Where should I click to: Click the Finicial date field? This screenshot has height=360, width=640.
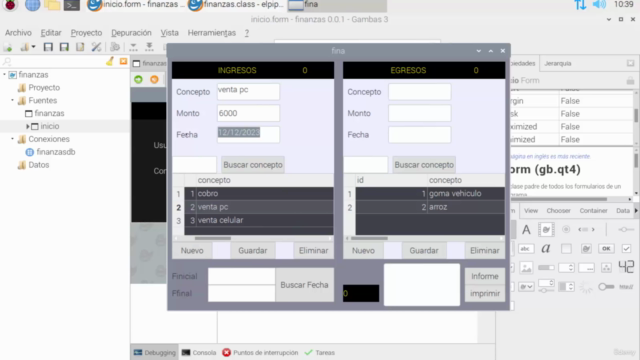(x=242, y=276)
